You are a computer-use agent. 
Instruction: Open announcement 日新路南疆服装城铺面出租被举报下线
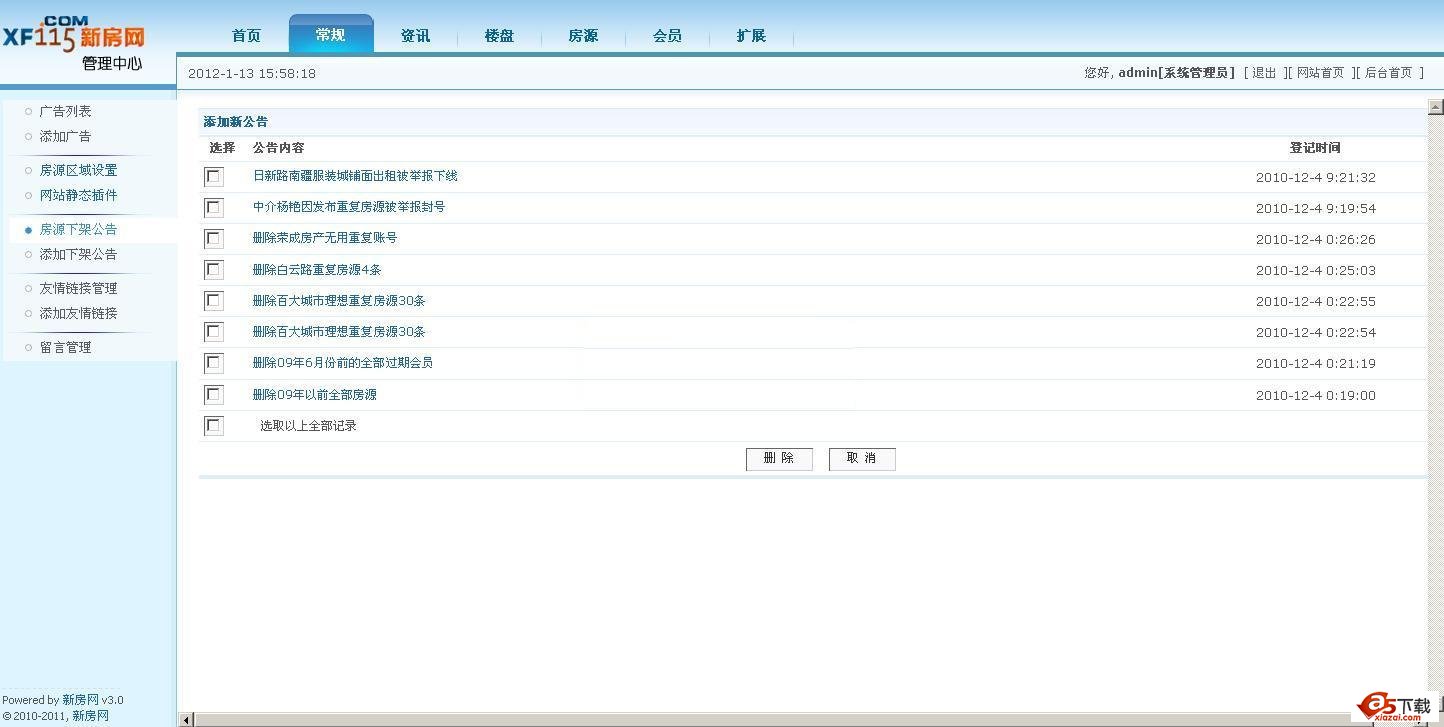(355, 176)
